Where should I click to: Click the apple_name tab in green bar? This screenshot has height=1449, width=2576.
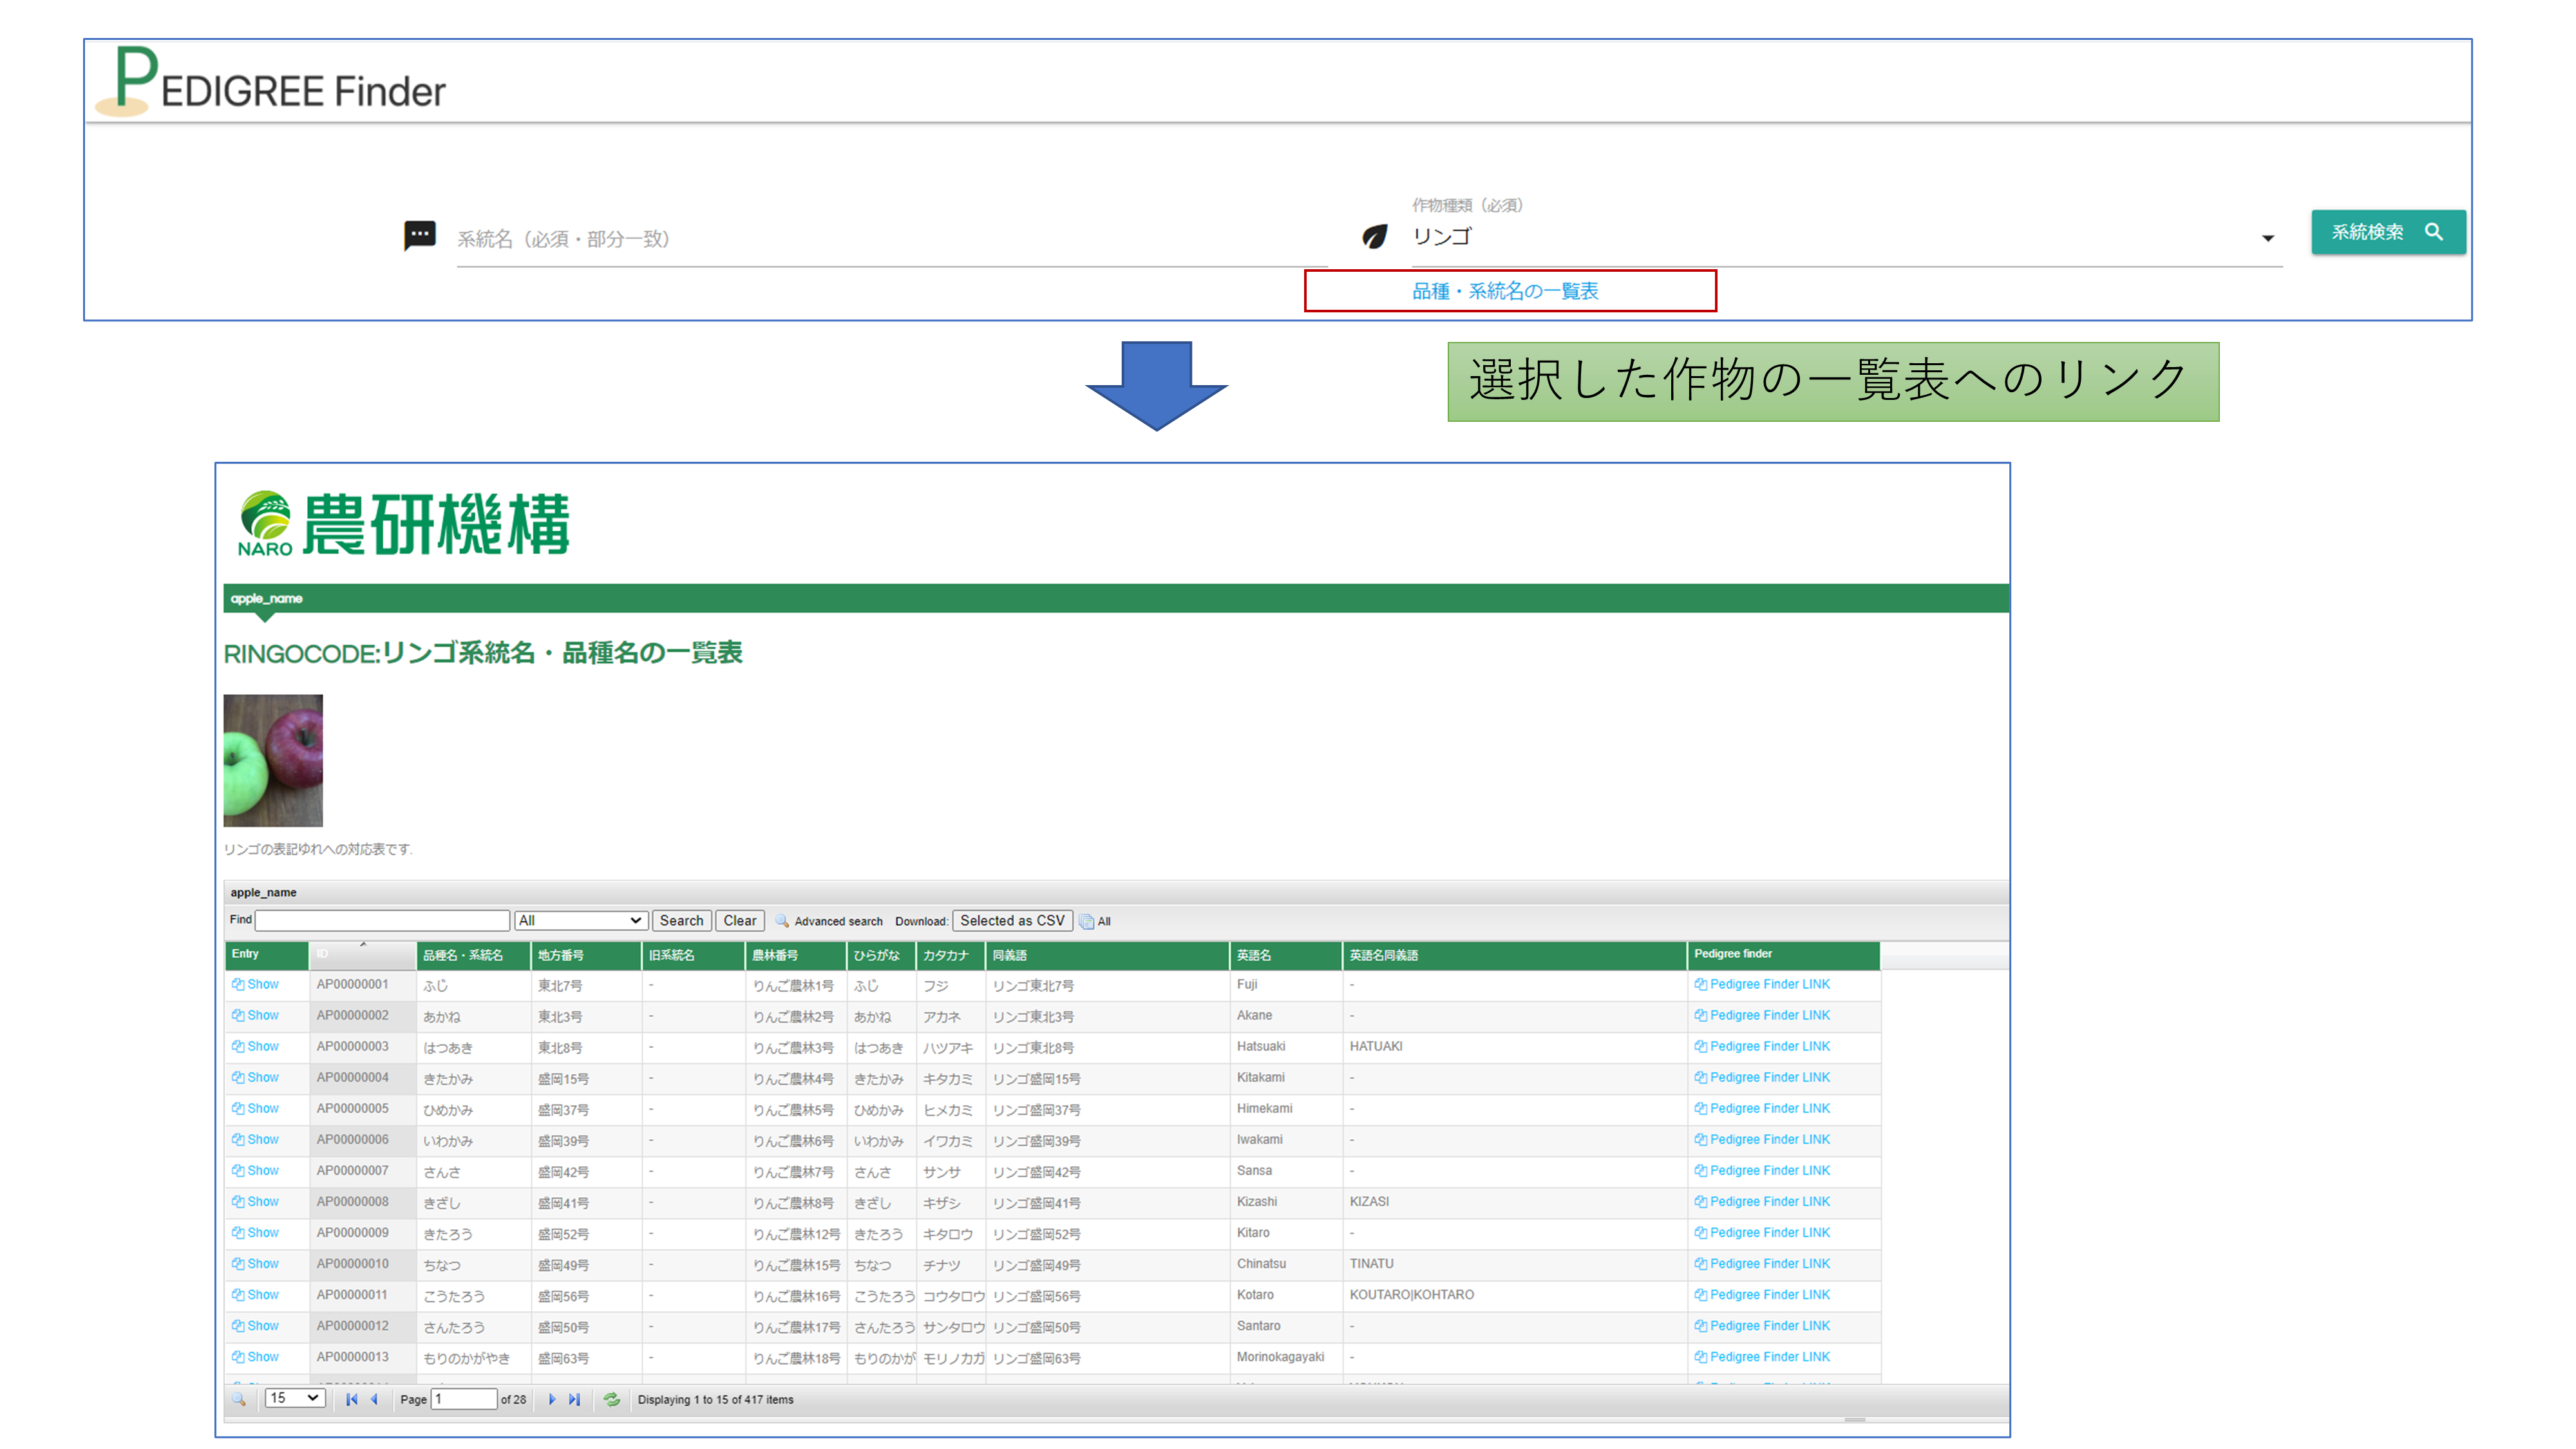tap(266, 598)
